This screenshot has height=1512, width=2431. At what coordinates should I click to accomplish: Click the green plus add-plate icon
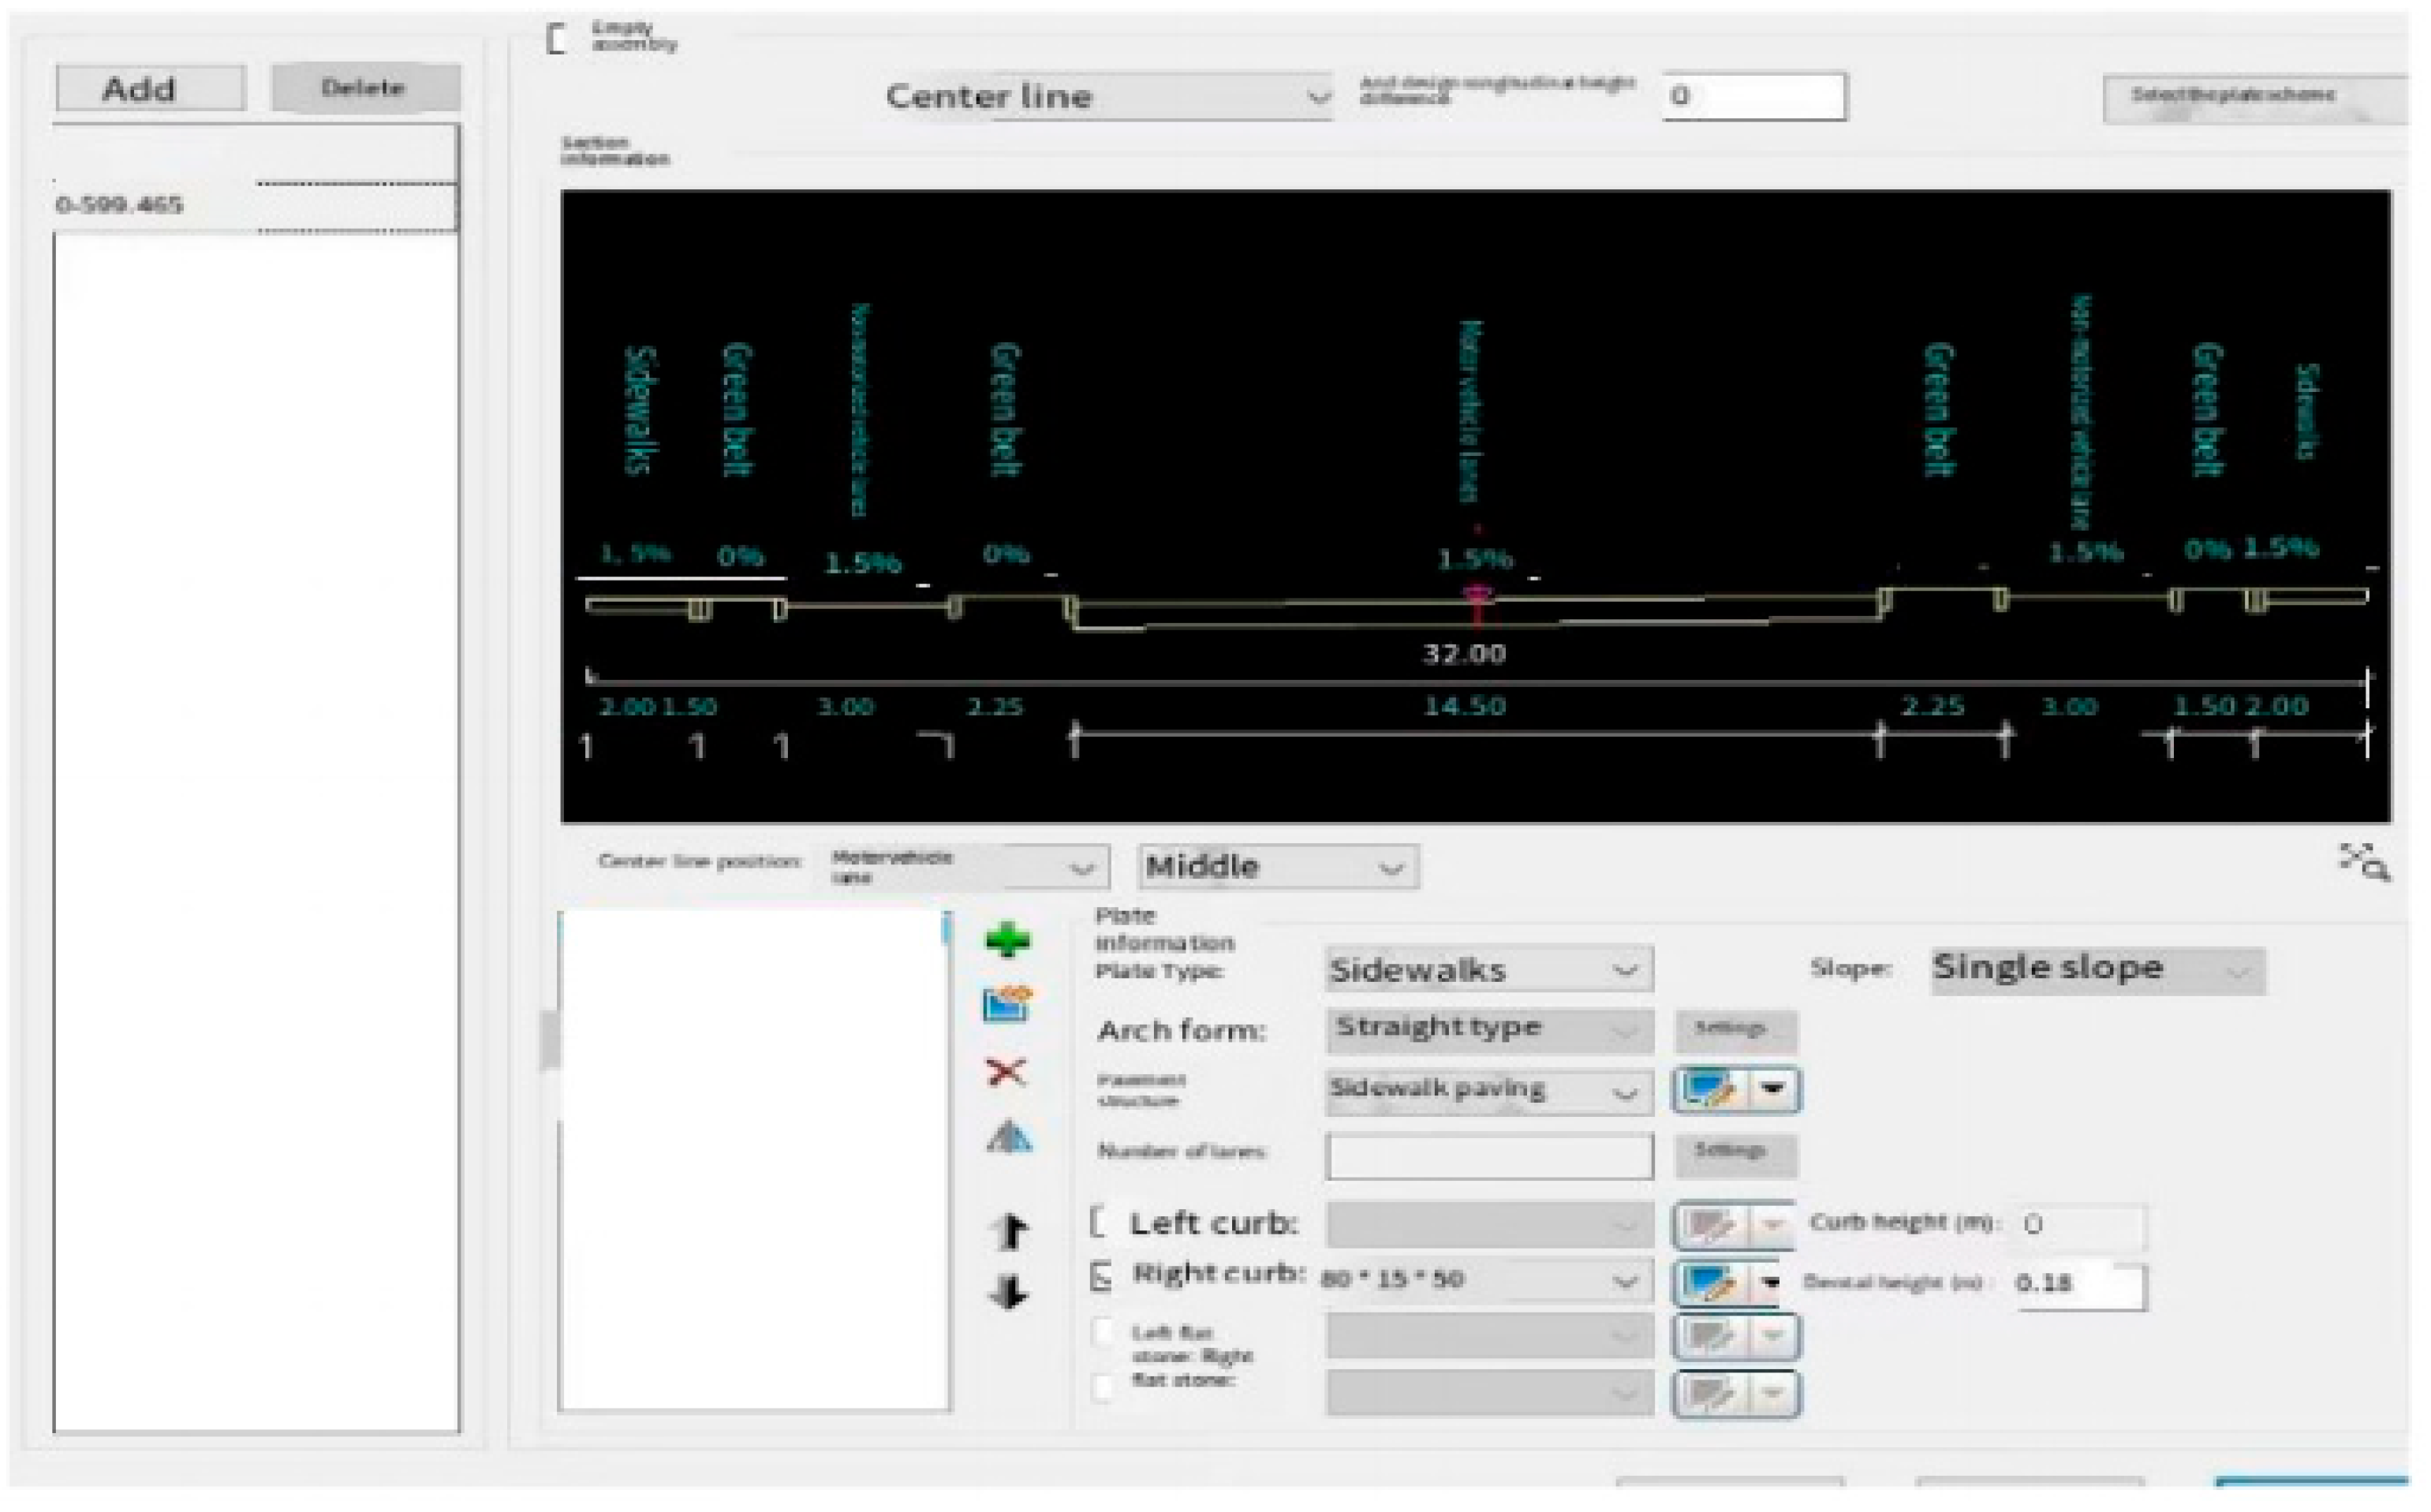coord(1007,941)
